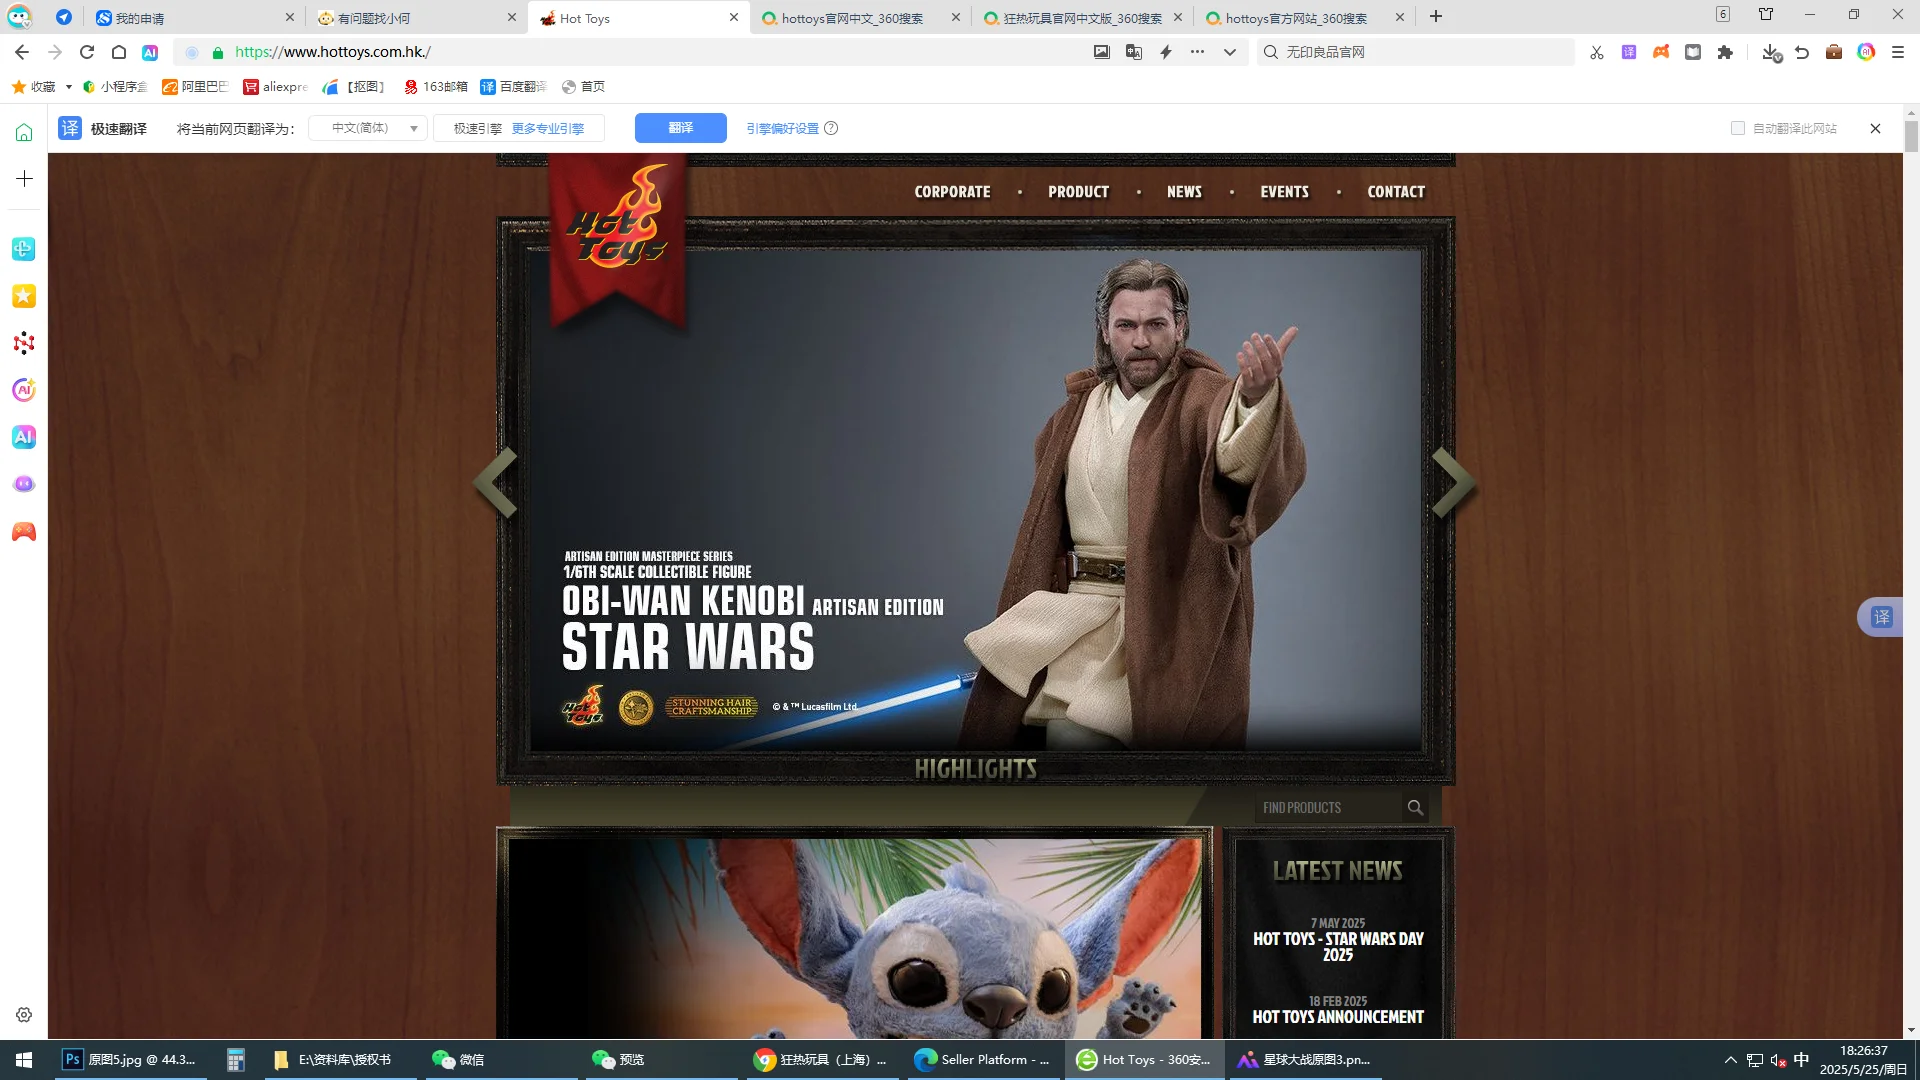1920x1080 pixels.
Task: Open the CONTACT menu
Action: point(1396,192)
